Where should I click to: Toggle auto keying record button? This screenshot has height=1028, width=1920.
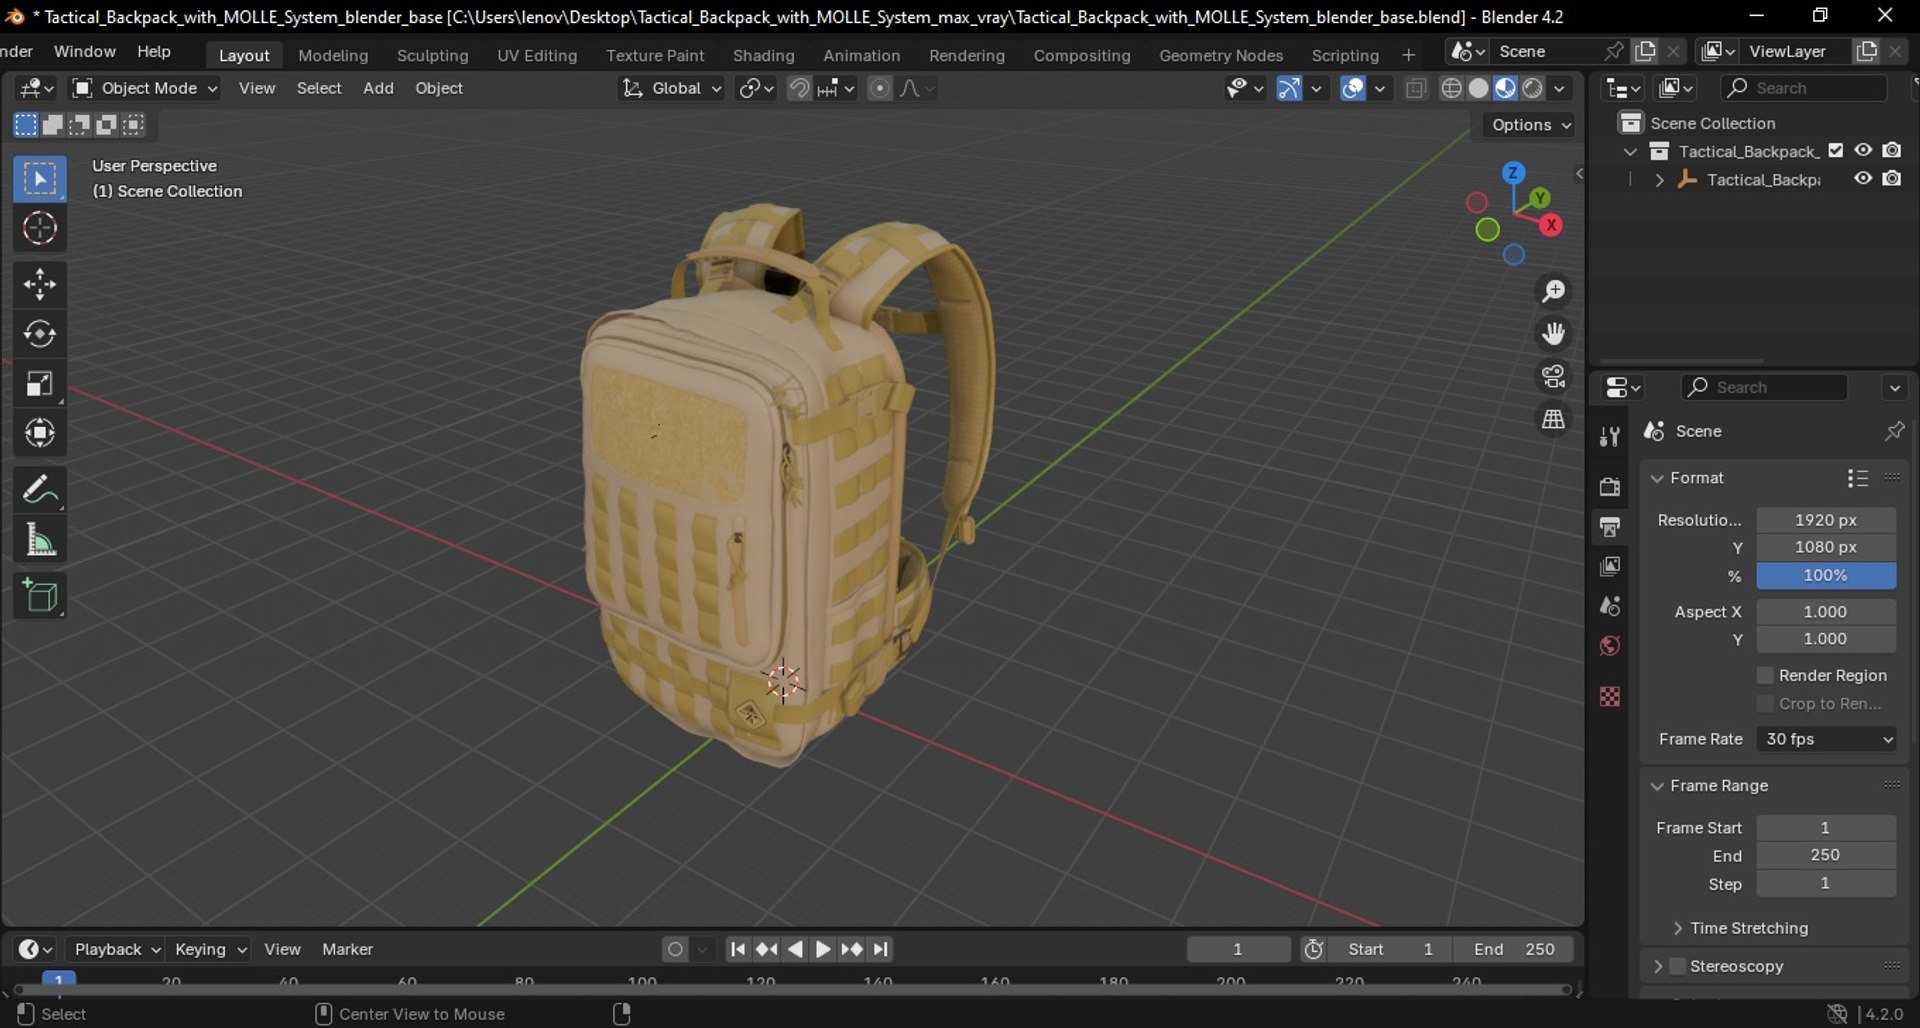tap(676, 949)
